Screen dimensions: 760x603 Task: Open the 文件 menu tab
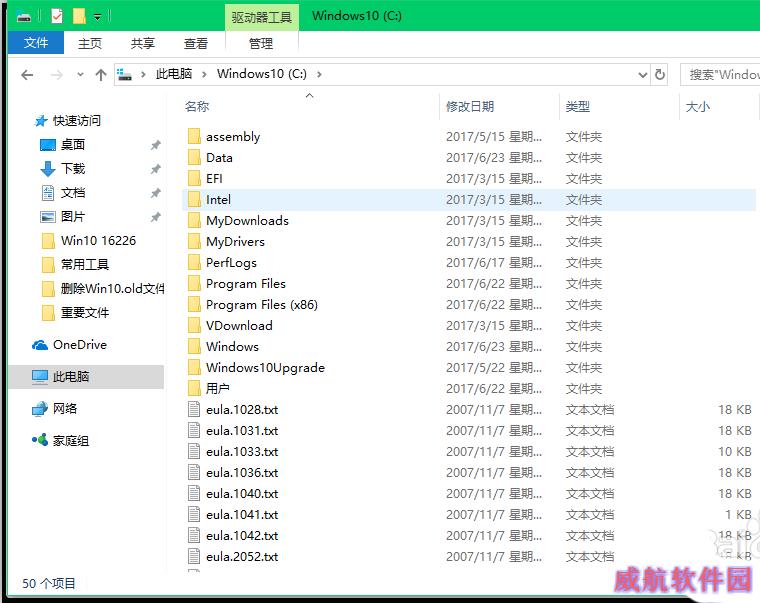click(x=36, y=43)
